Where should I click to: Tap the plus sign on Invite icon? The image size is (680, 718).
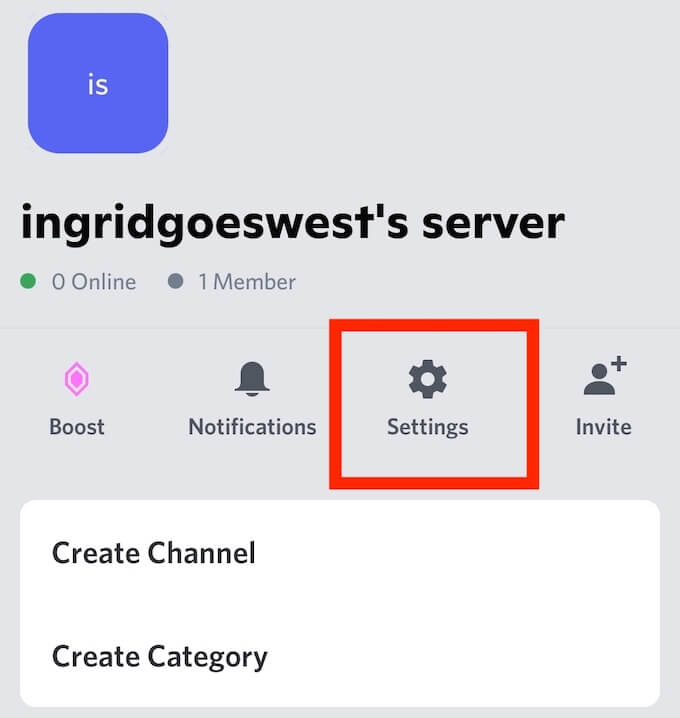coord(619,364)
